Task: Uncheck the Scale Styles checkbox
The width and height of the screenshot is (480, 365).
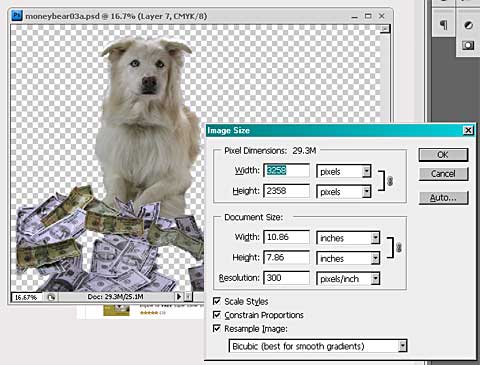Action: click(217, 301)
